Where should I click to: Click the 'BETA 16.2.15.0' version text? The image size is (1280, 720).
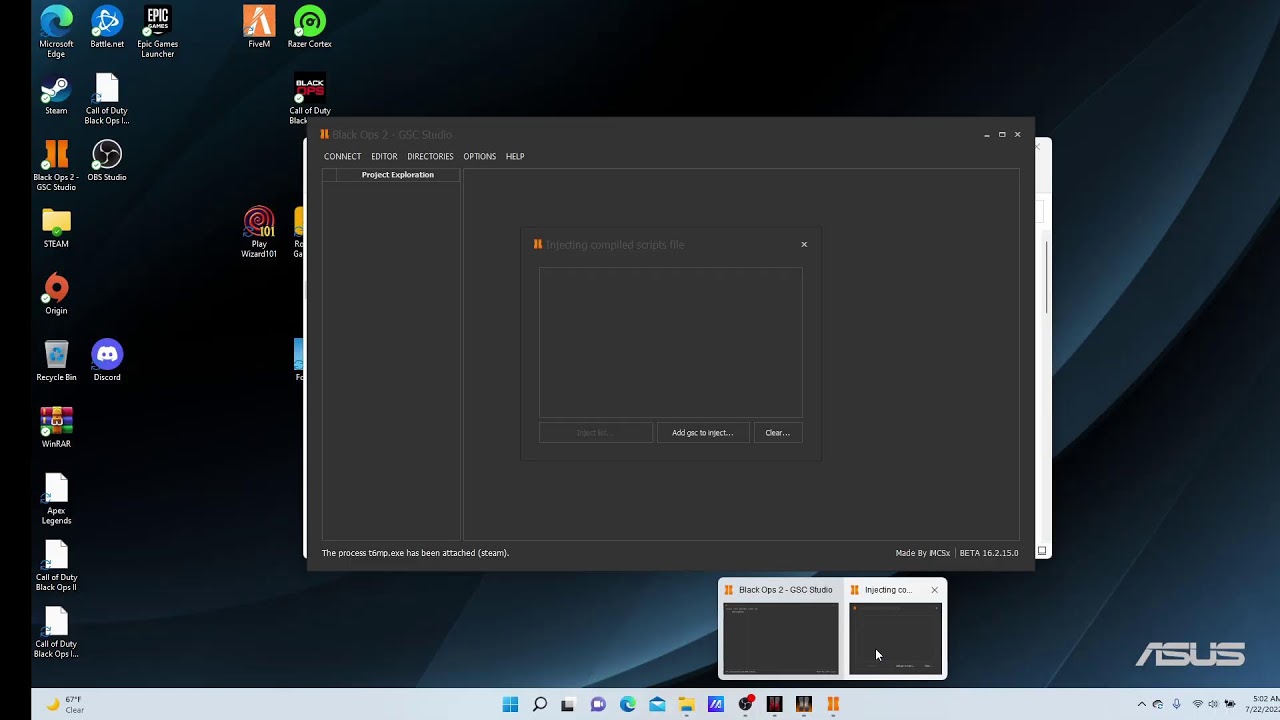(989, 553)
